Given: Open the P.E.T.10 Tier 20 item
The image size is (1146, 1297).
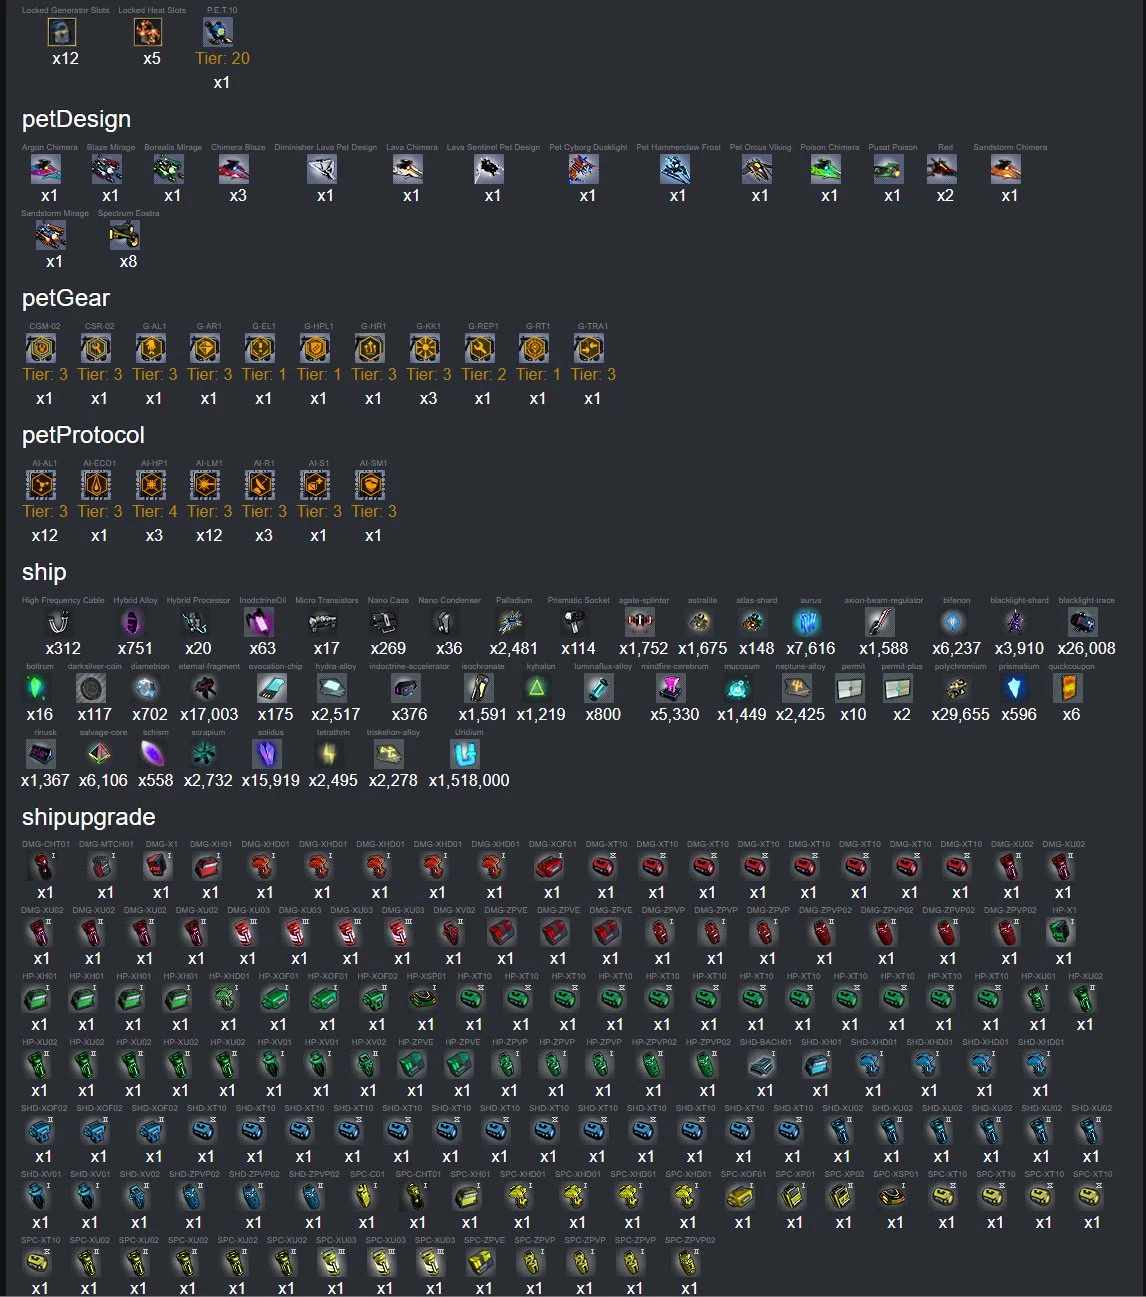Looking at the screenshot, I should [x=218, y=32].
